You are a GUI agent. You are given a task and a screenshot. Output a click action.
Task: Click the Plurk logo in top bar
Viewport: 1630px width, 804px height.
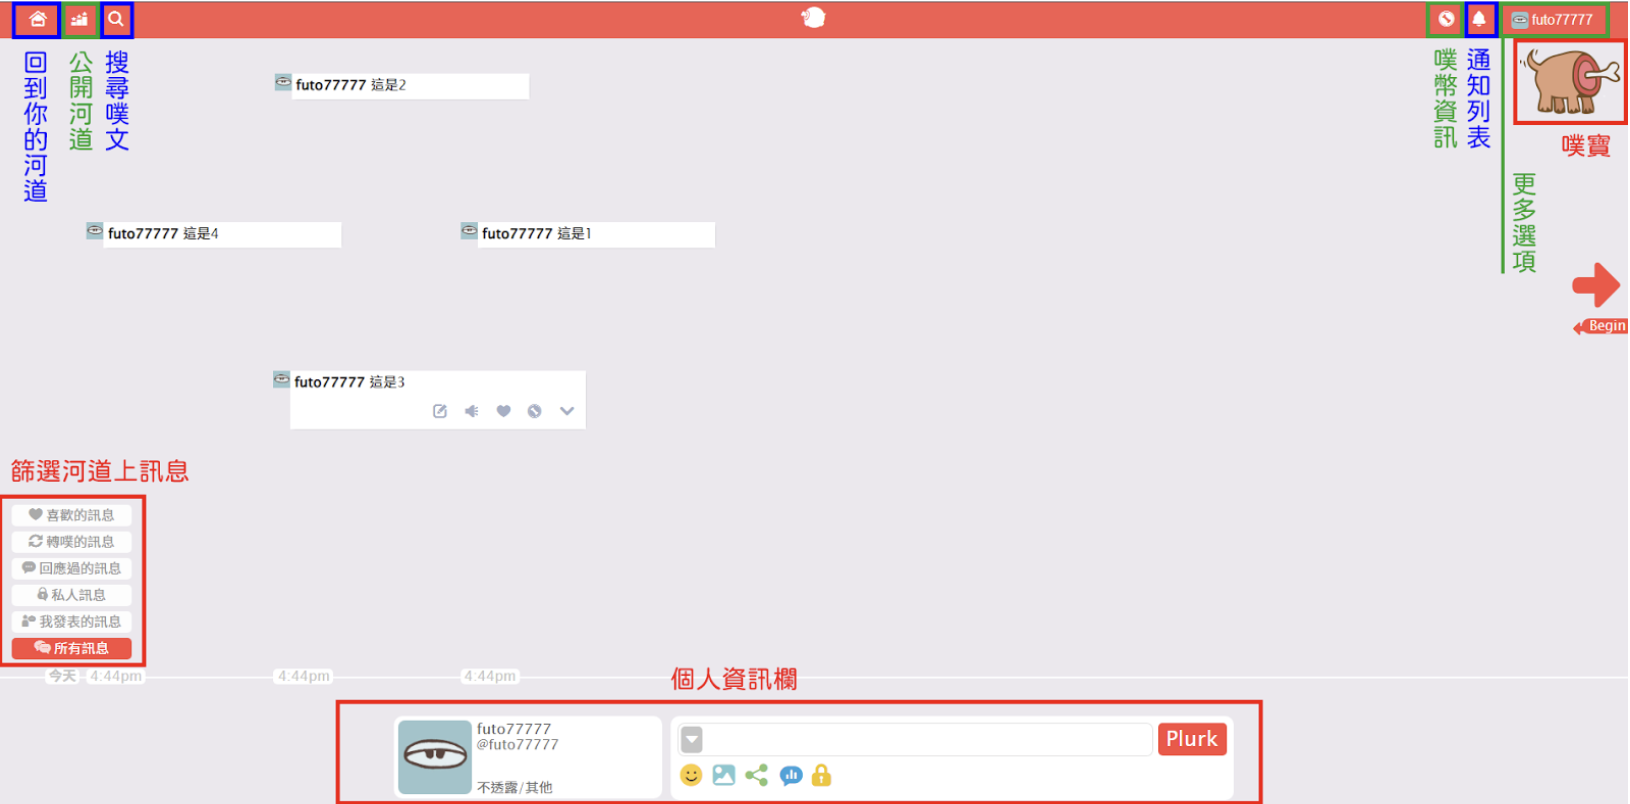coord(813,18)
